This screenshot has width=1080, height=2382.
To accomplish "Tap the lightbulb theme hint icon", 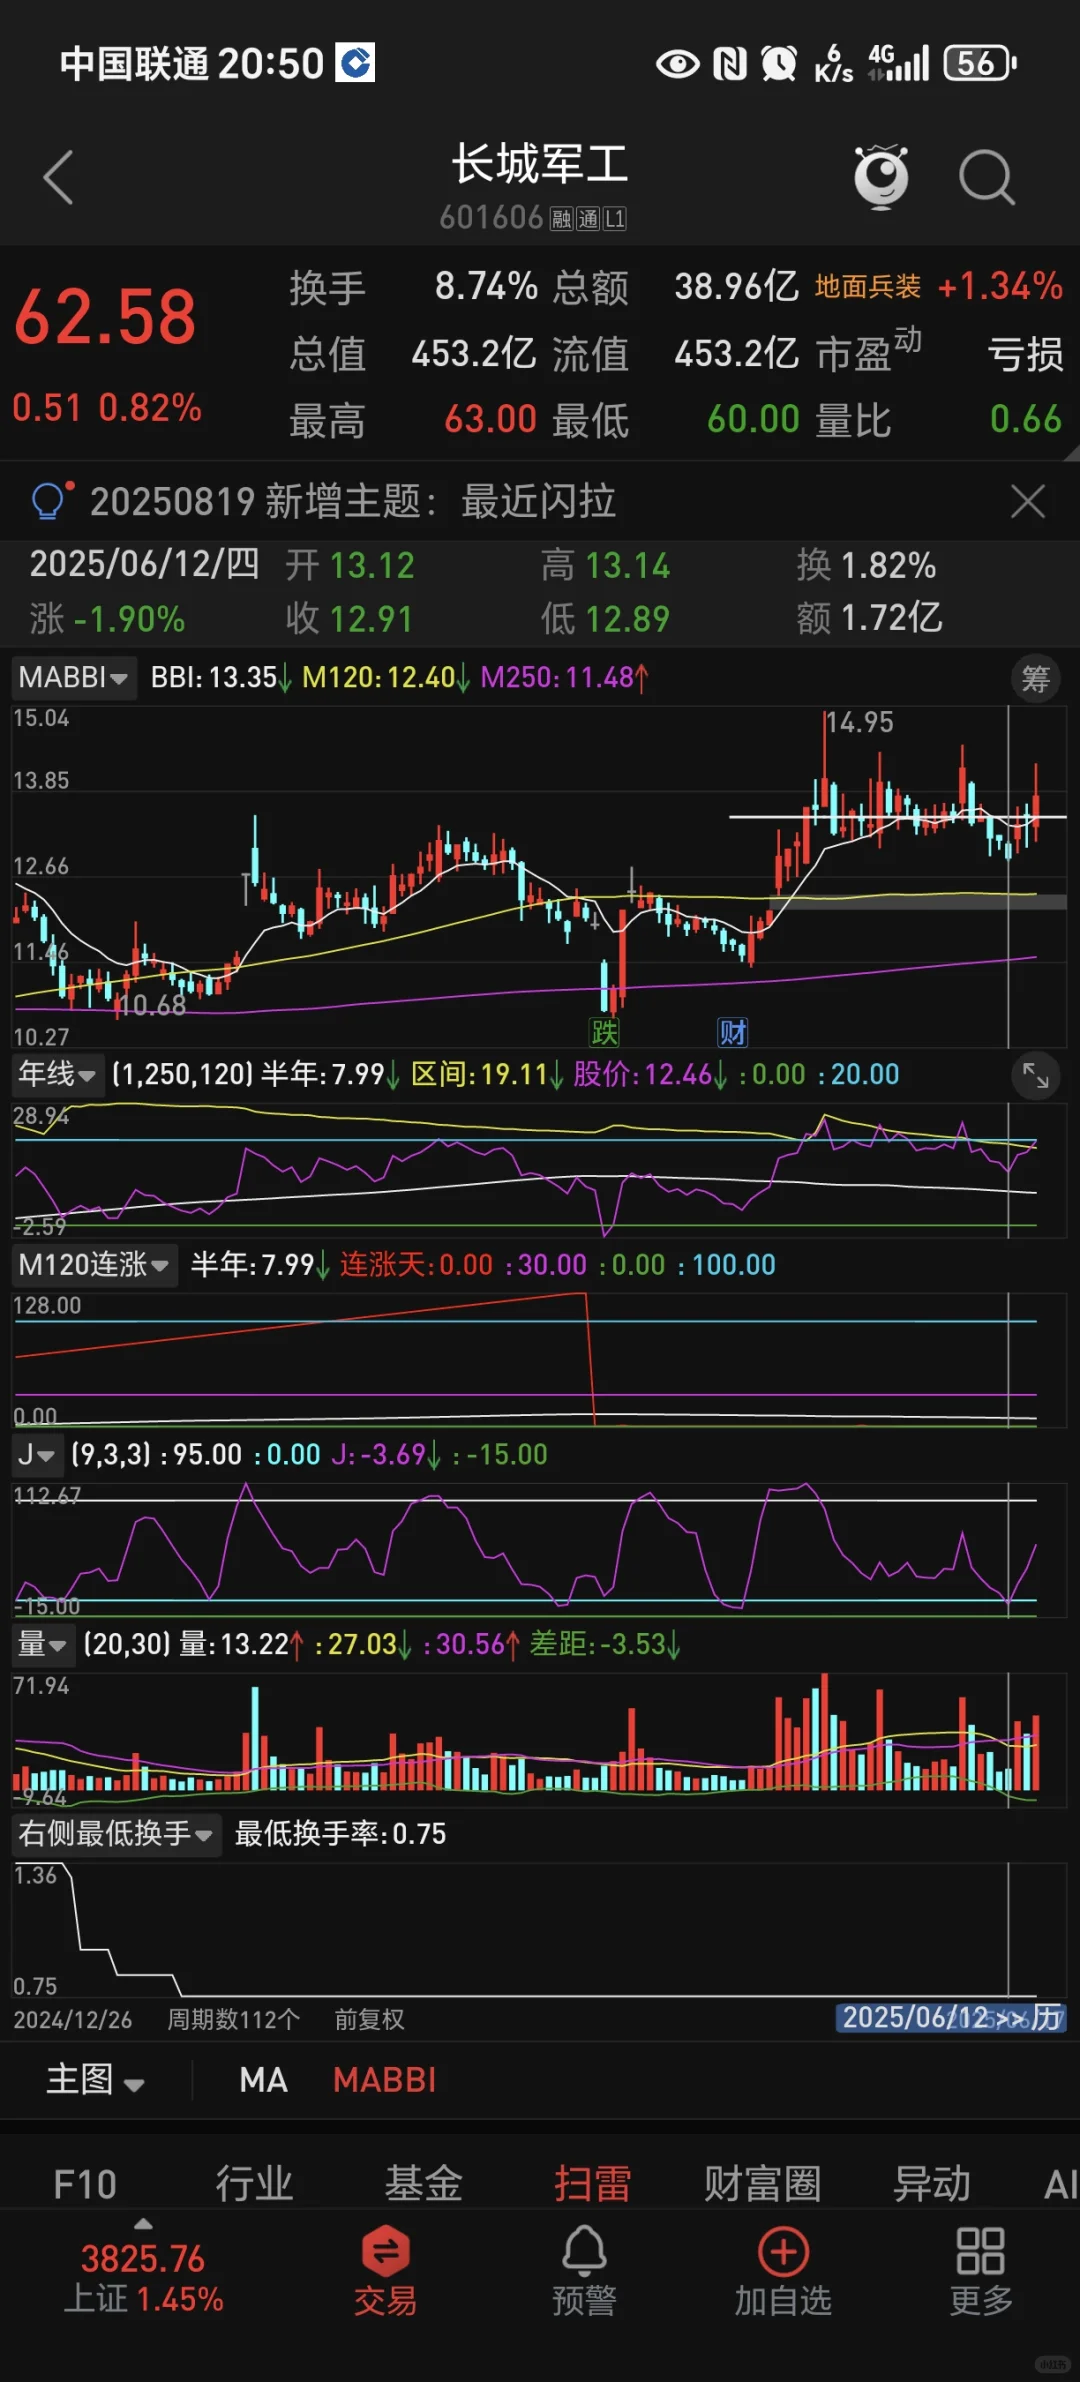I will tap(51, 500).
